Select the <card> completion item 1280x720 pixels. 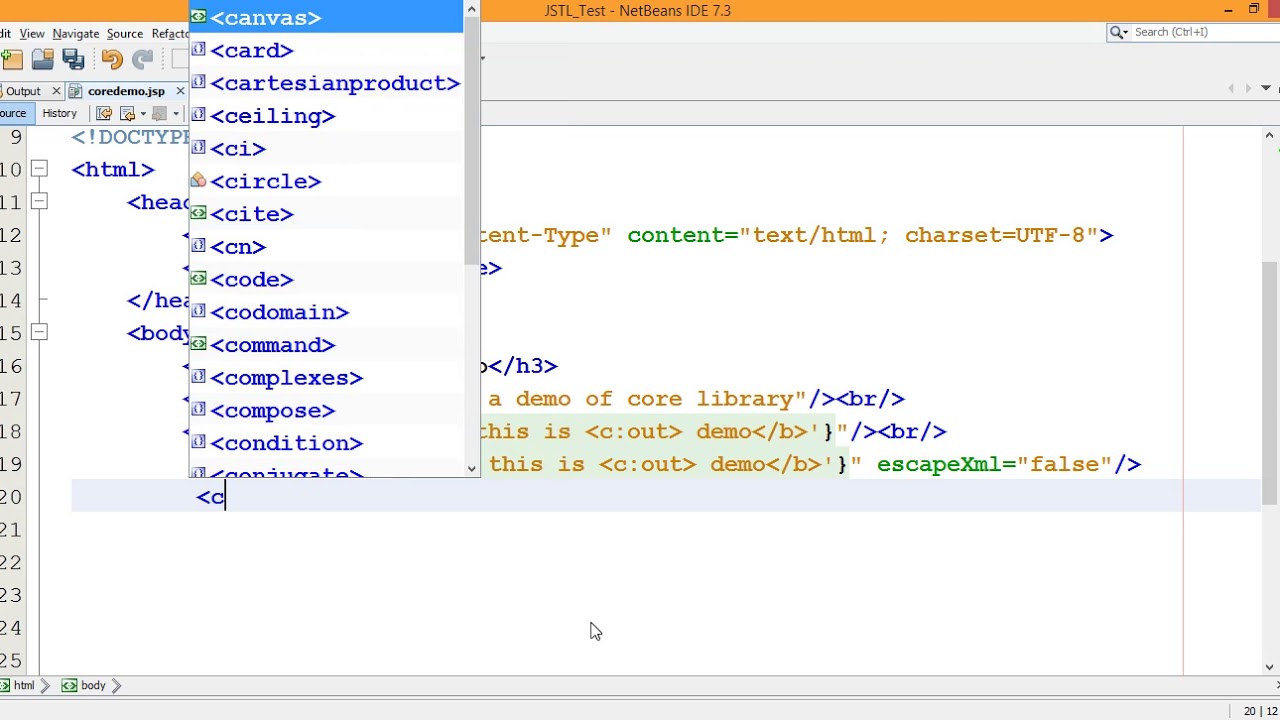pyautogui.click(x=326, y=50)
